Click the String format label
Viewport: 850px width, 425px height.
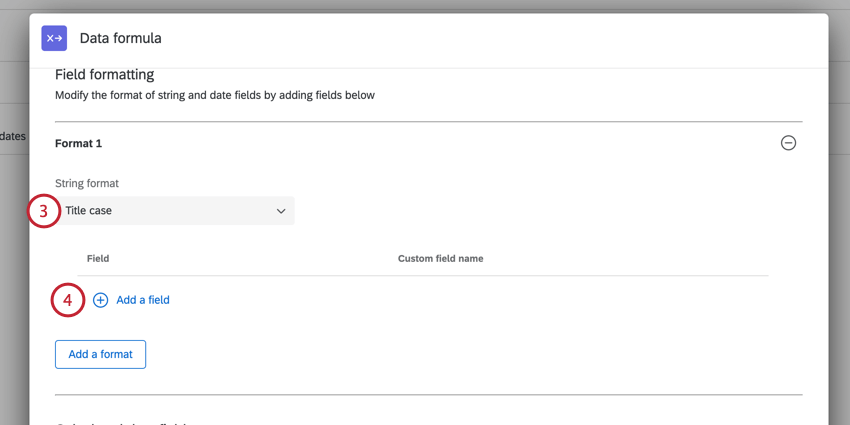(87, 184)
